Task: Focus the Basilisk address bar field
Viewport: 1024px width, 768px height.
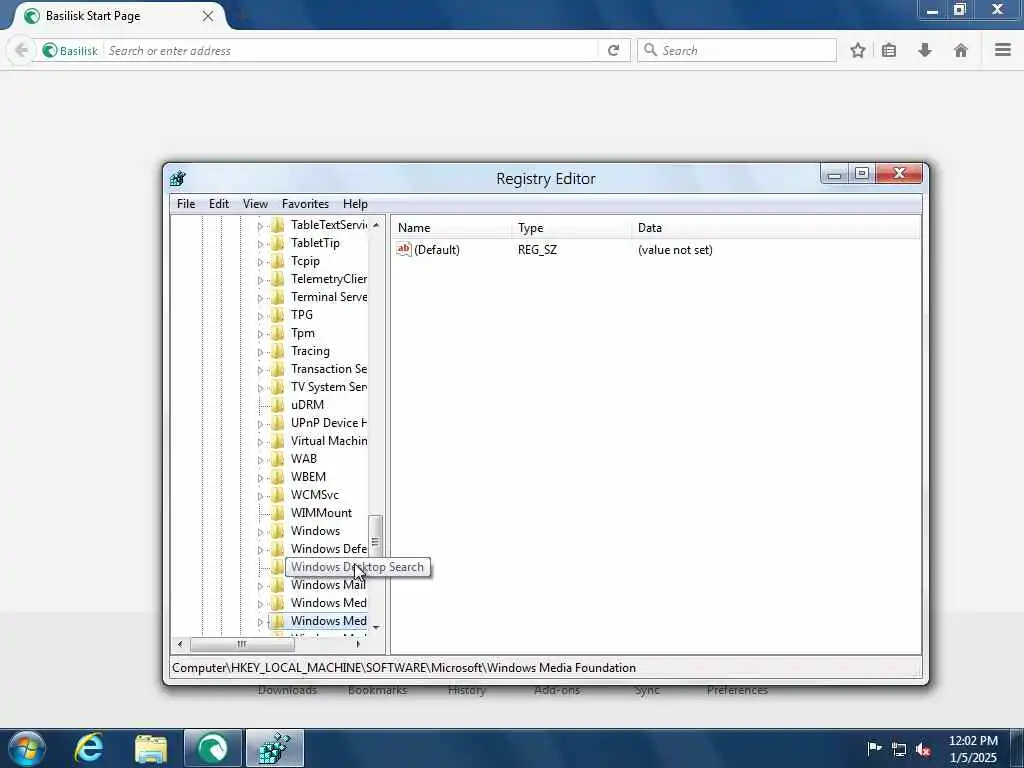Action: (351, 50)
